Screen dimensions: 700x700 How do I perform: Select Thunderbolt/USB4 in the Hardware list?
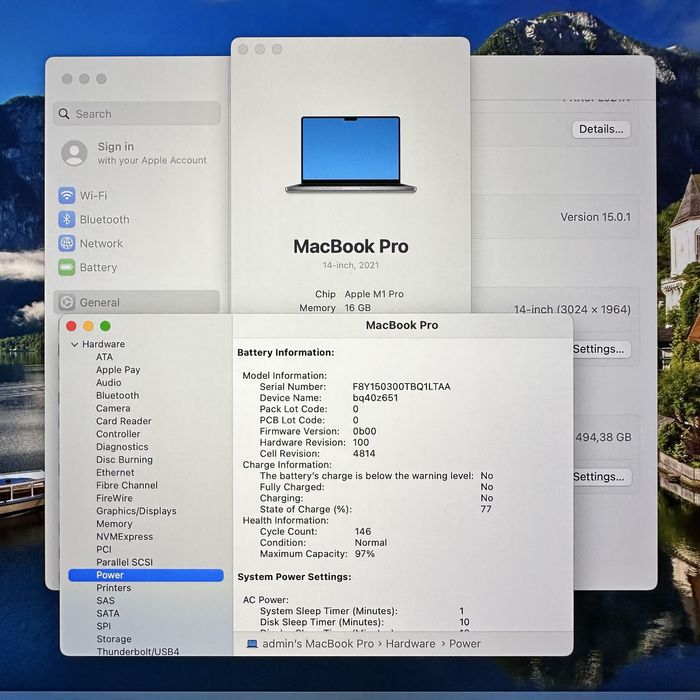(138, 651)
